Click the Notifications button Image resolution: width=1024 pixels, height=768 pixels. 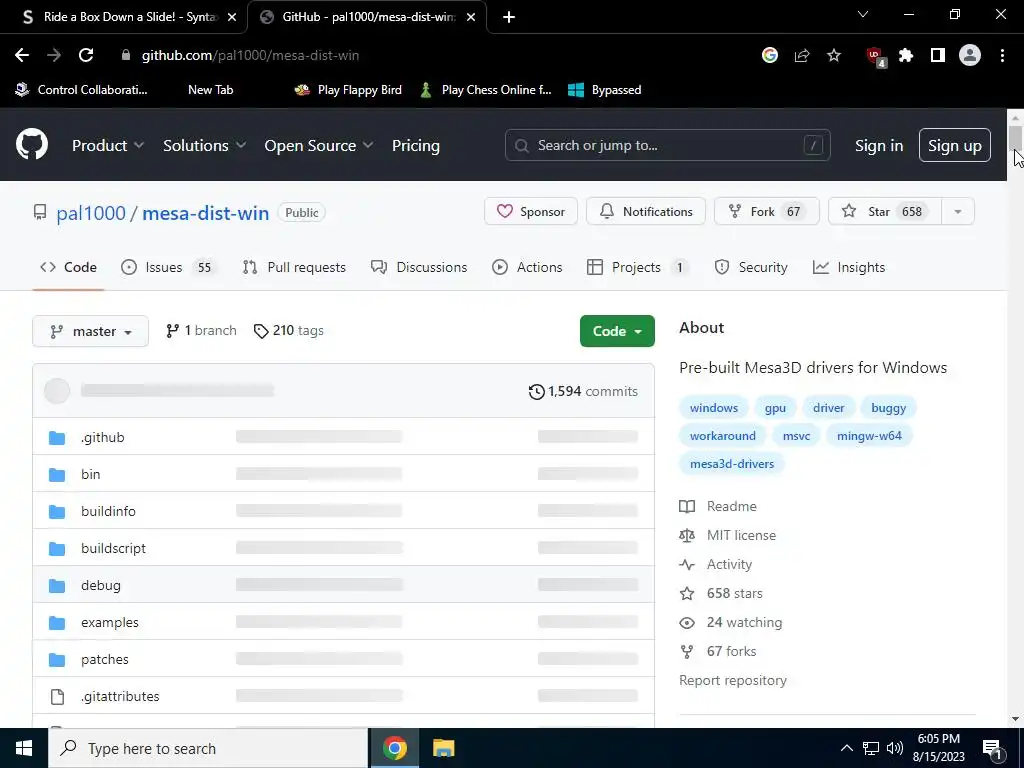click(x=646, y=212)
